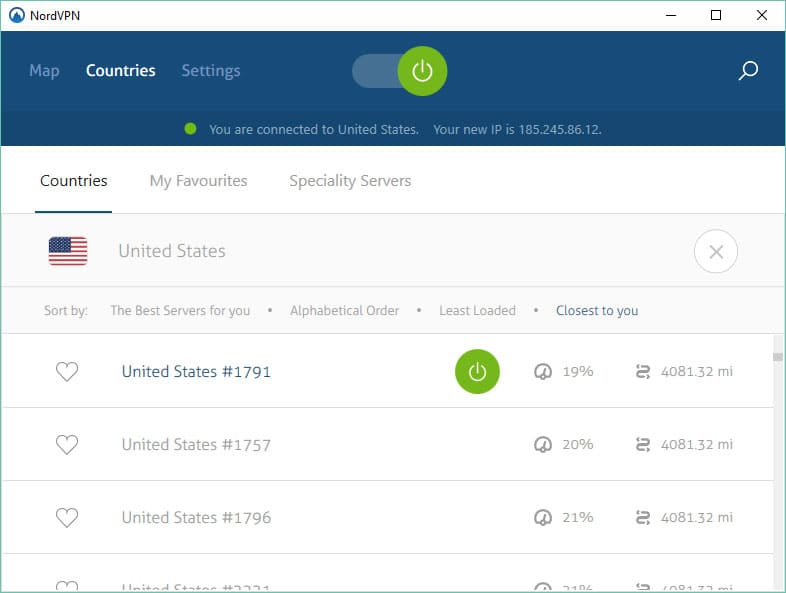Favourite United States #1796 with heart
Image resolution: width=786 pixels, height=593 pixels.
[67, 517]
